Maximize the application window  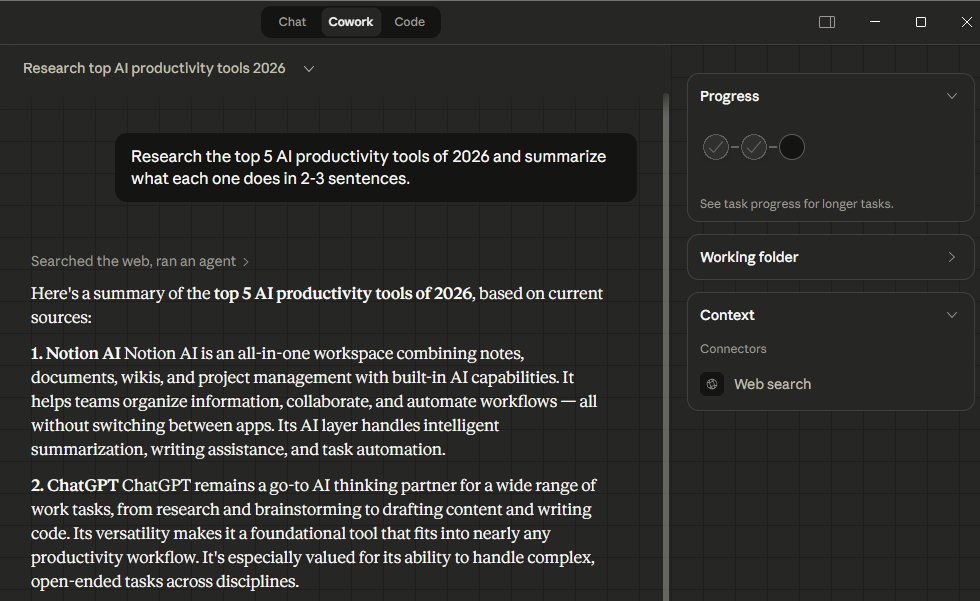pyautogui.click(x=921, y=22)
